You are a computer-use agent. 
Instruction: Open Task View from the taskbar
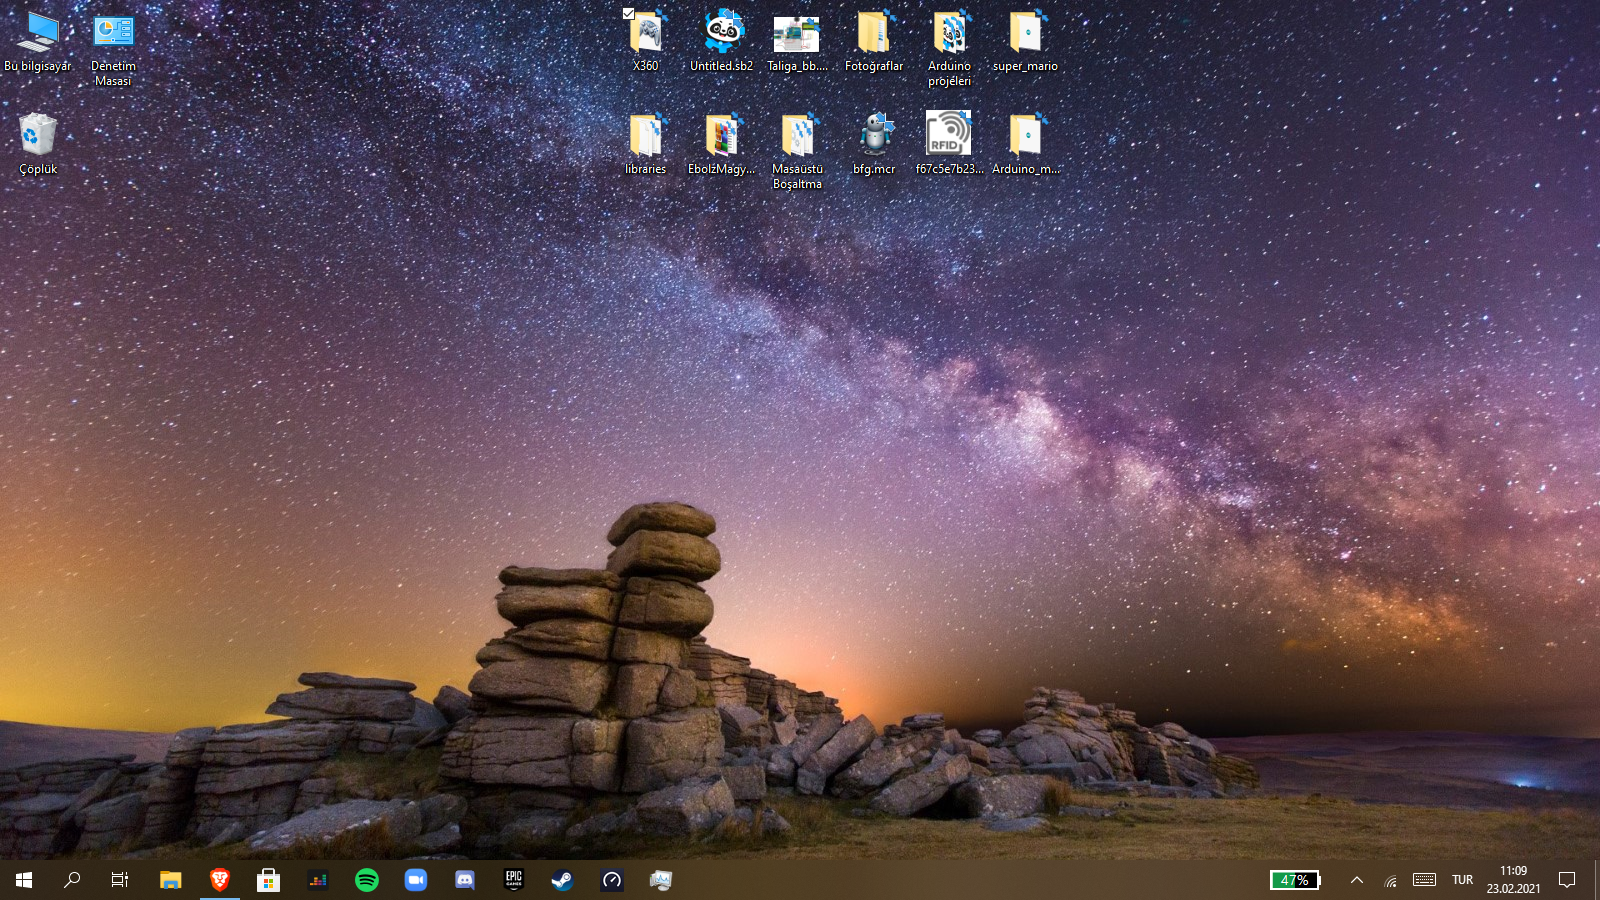(x=120, y=880)
